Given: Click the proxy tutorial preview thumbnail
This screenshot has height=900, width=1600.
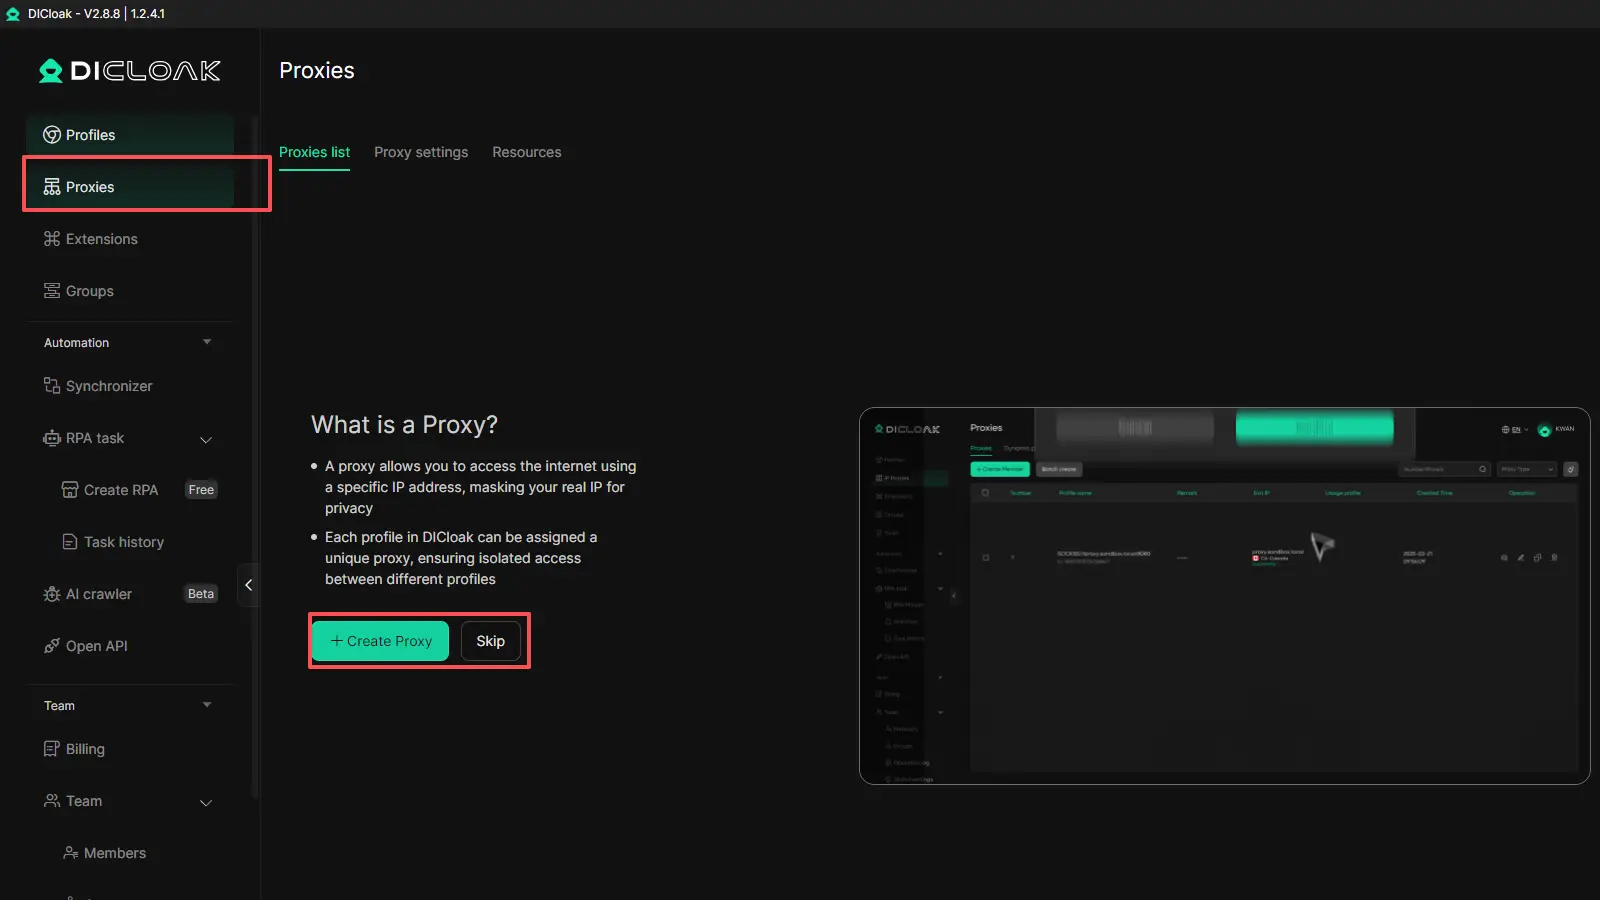Looking at the screenshot, I should (x=1224, y=596).
